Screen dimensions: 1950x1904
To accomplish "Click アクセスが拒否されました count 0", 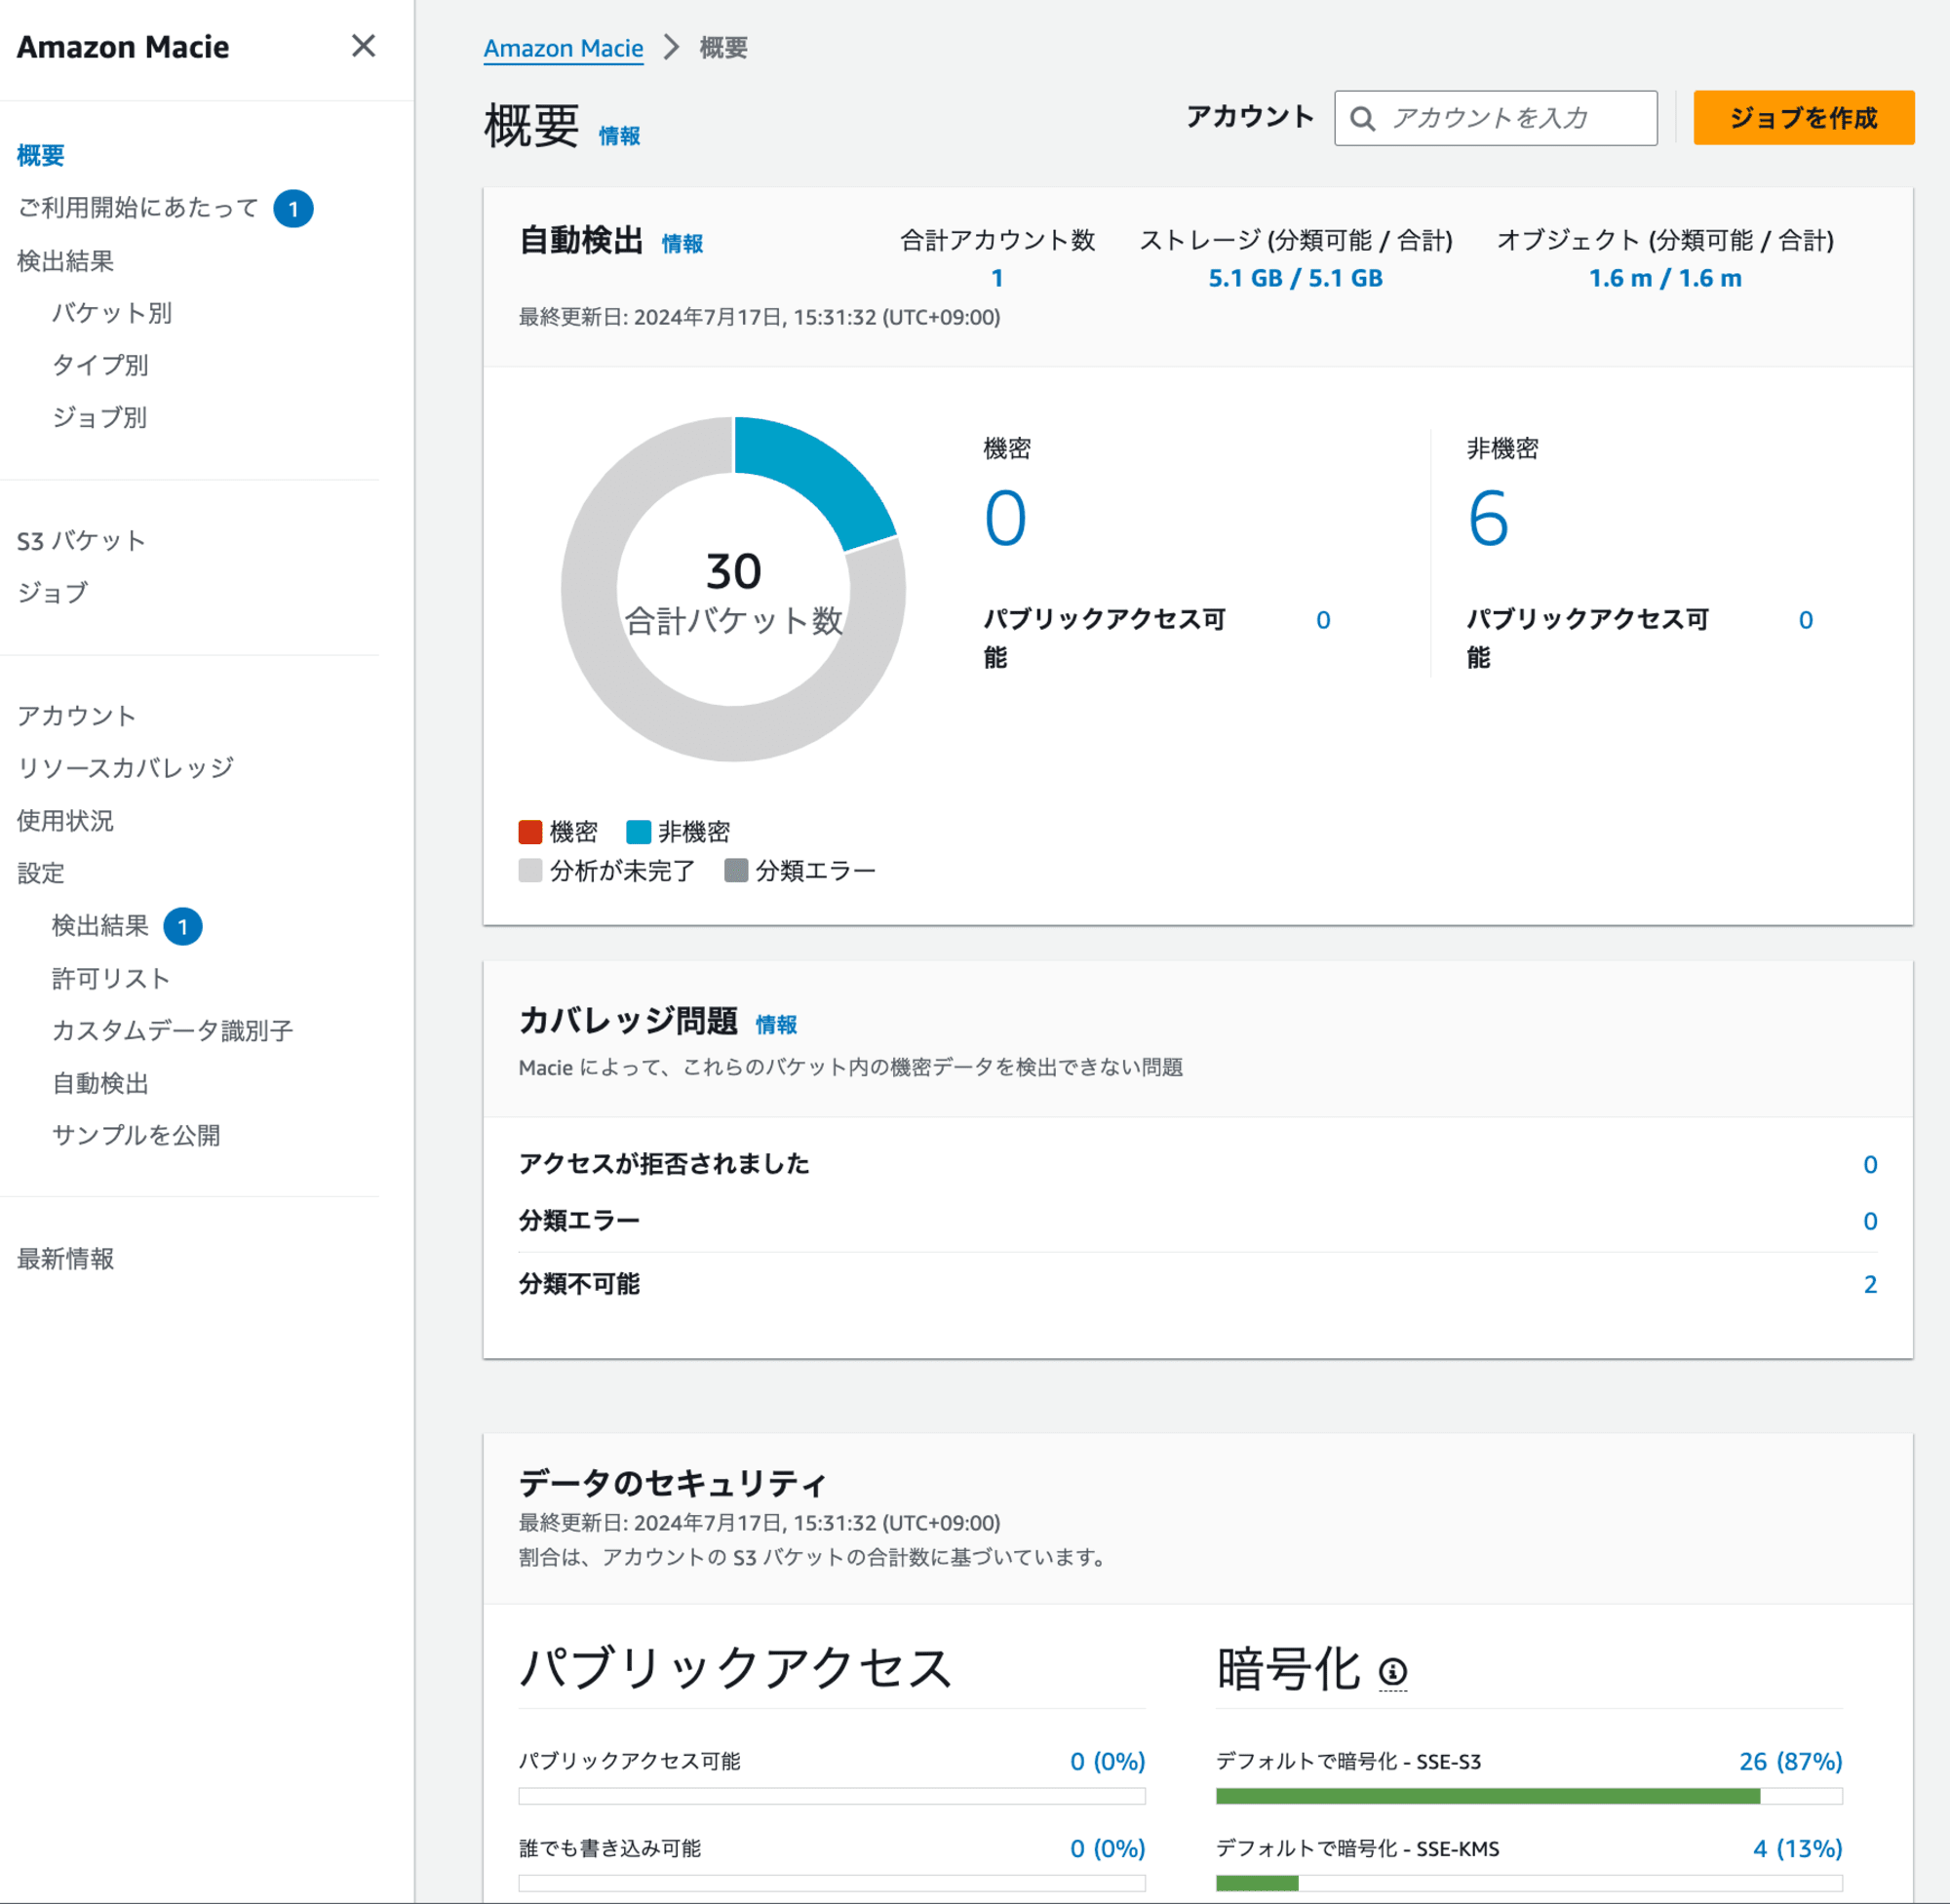I will 1869,1165.
